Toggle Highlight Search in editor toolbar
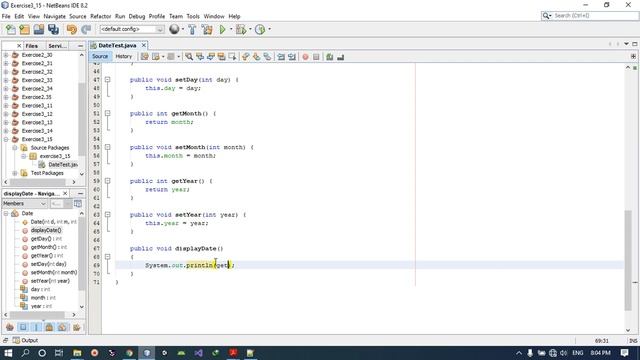Viewport: 640px width, 360px height. [221, 57]
